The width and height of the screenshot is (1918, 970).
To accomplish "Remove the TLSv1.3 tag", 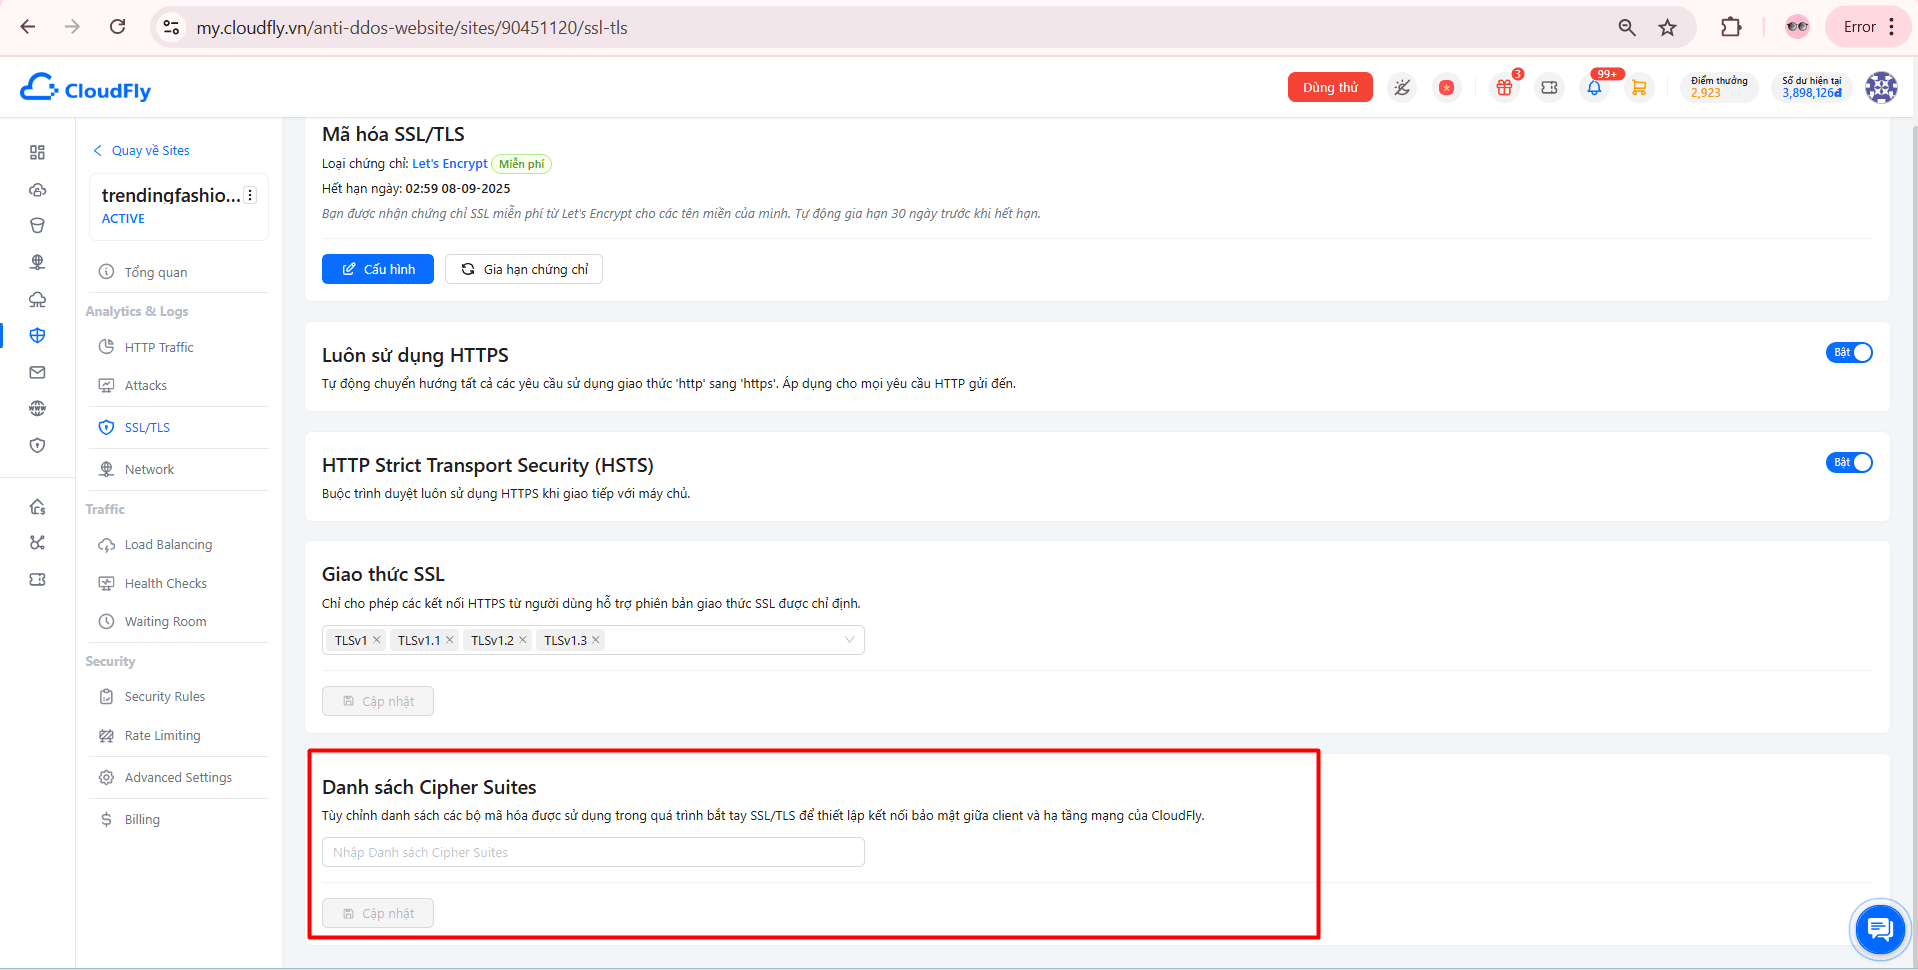I will click(596, 640).
